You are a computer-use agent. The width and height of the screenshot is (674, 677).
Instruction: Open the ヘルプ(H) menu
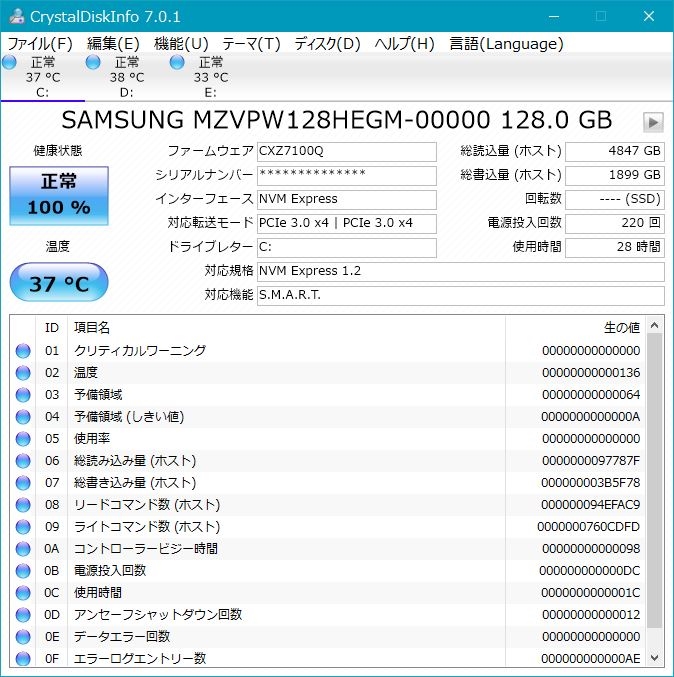tap(404, 44)
